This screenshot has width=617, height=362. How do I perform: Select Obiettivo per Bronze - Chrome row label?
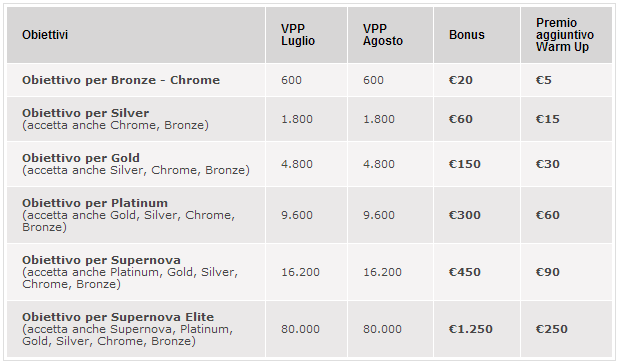tap(121, 80)
